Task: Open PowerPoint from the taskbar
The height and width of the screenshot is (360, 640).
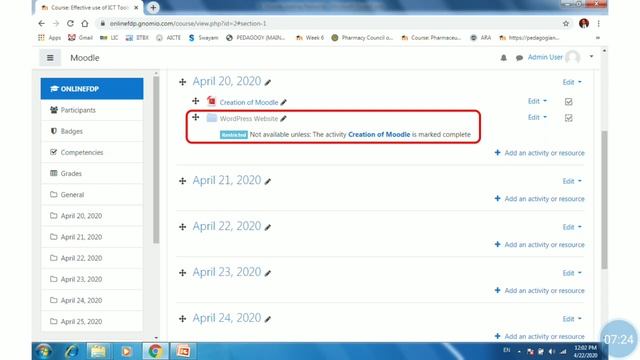Action: 183,351
